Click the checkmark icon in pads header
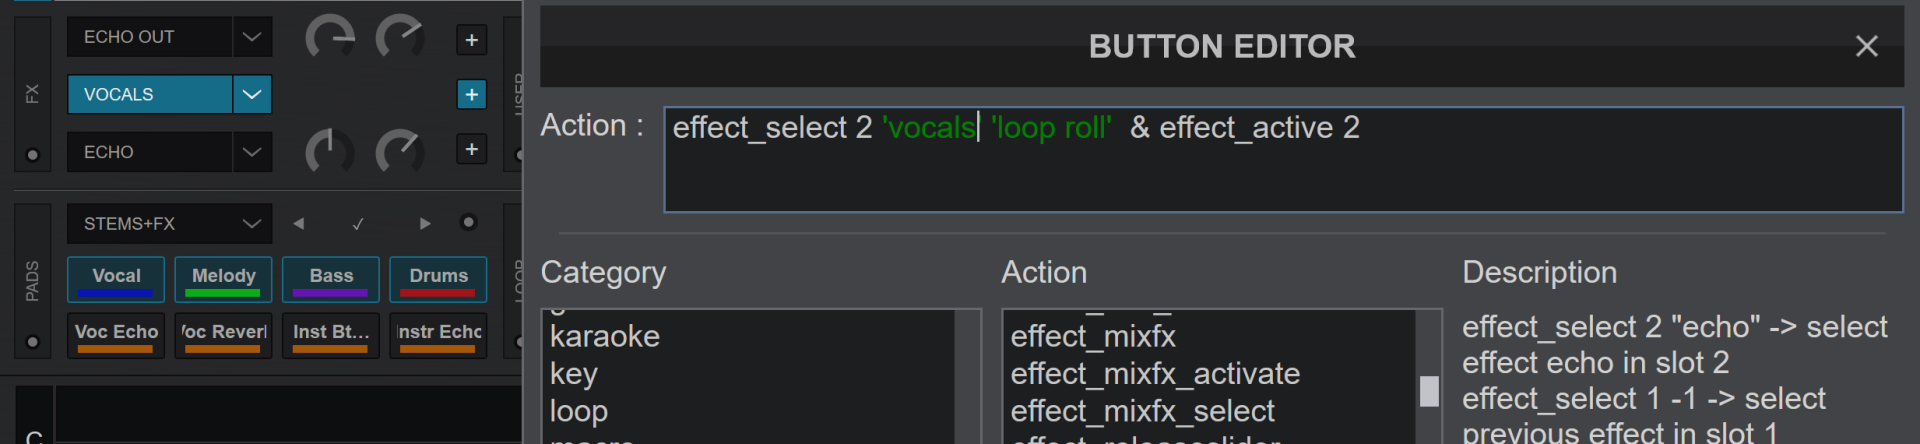The width and height of the screenshot is (1920, 444). [358, 224]
